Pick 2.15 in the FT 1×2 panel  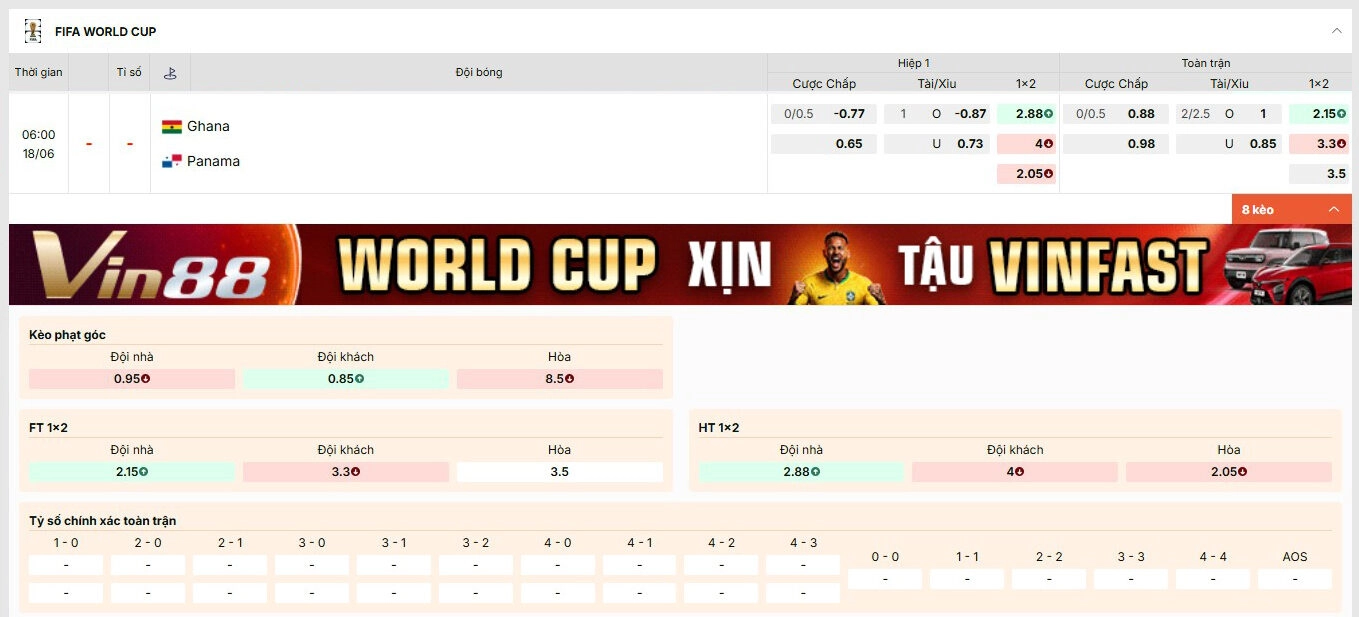pos(132,472)
